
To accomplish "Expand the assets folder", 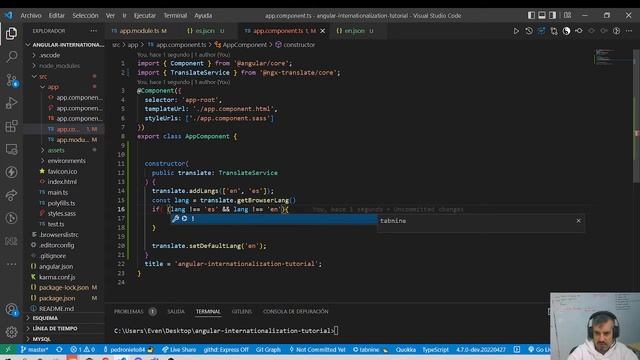I will [64, 150].
